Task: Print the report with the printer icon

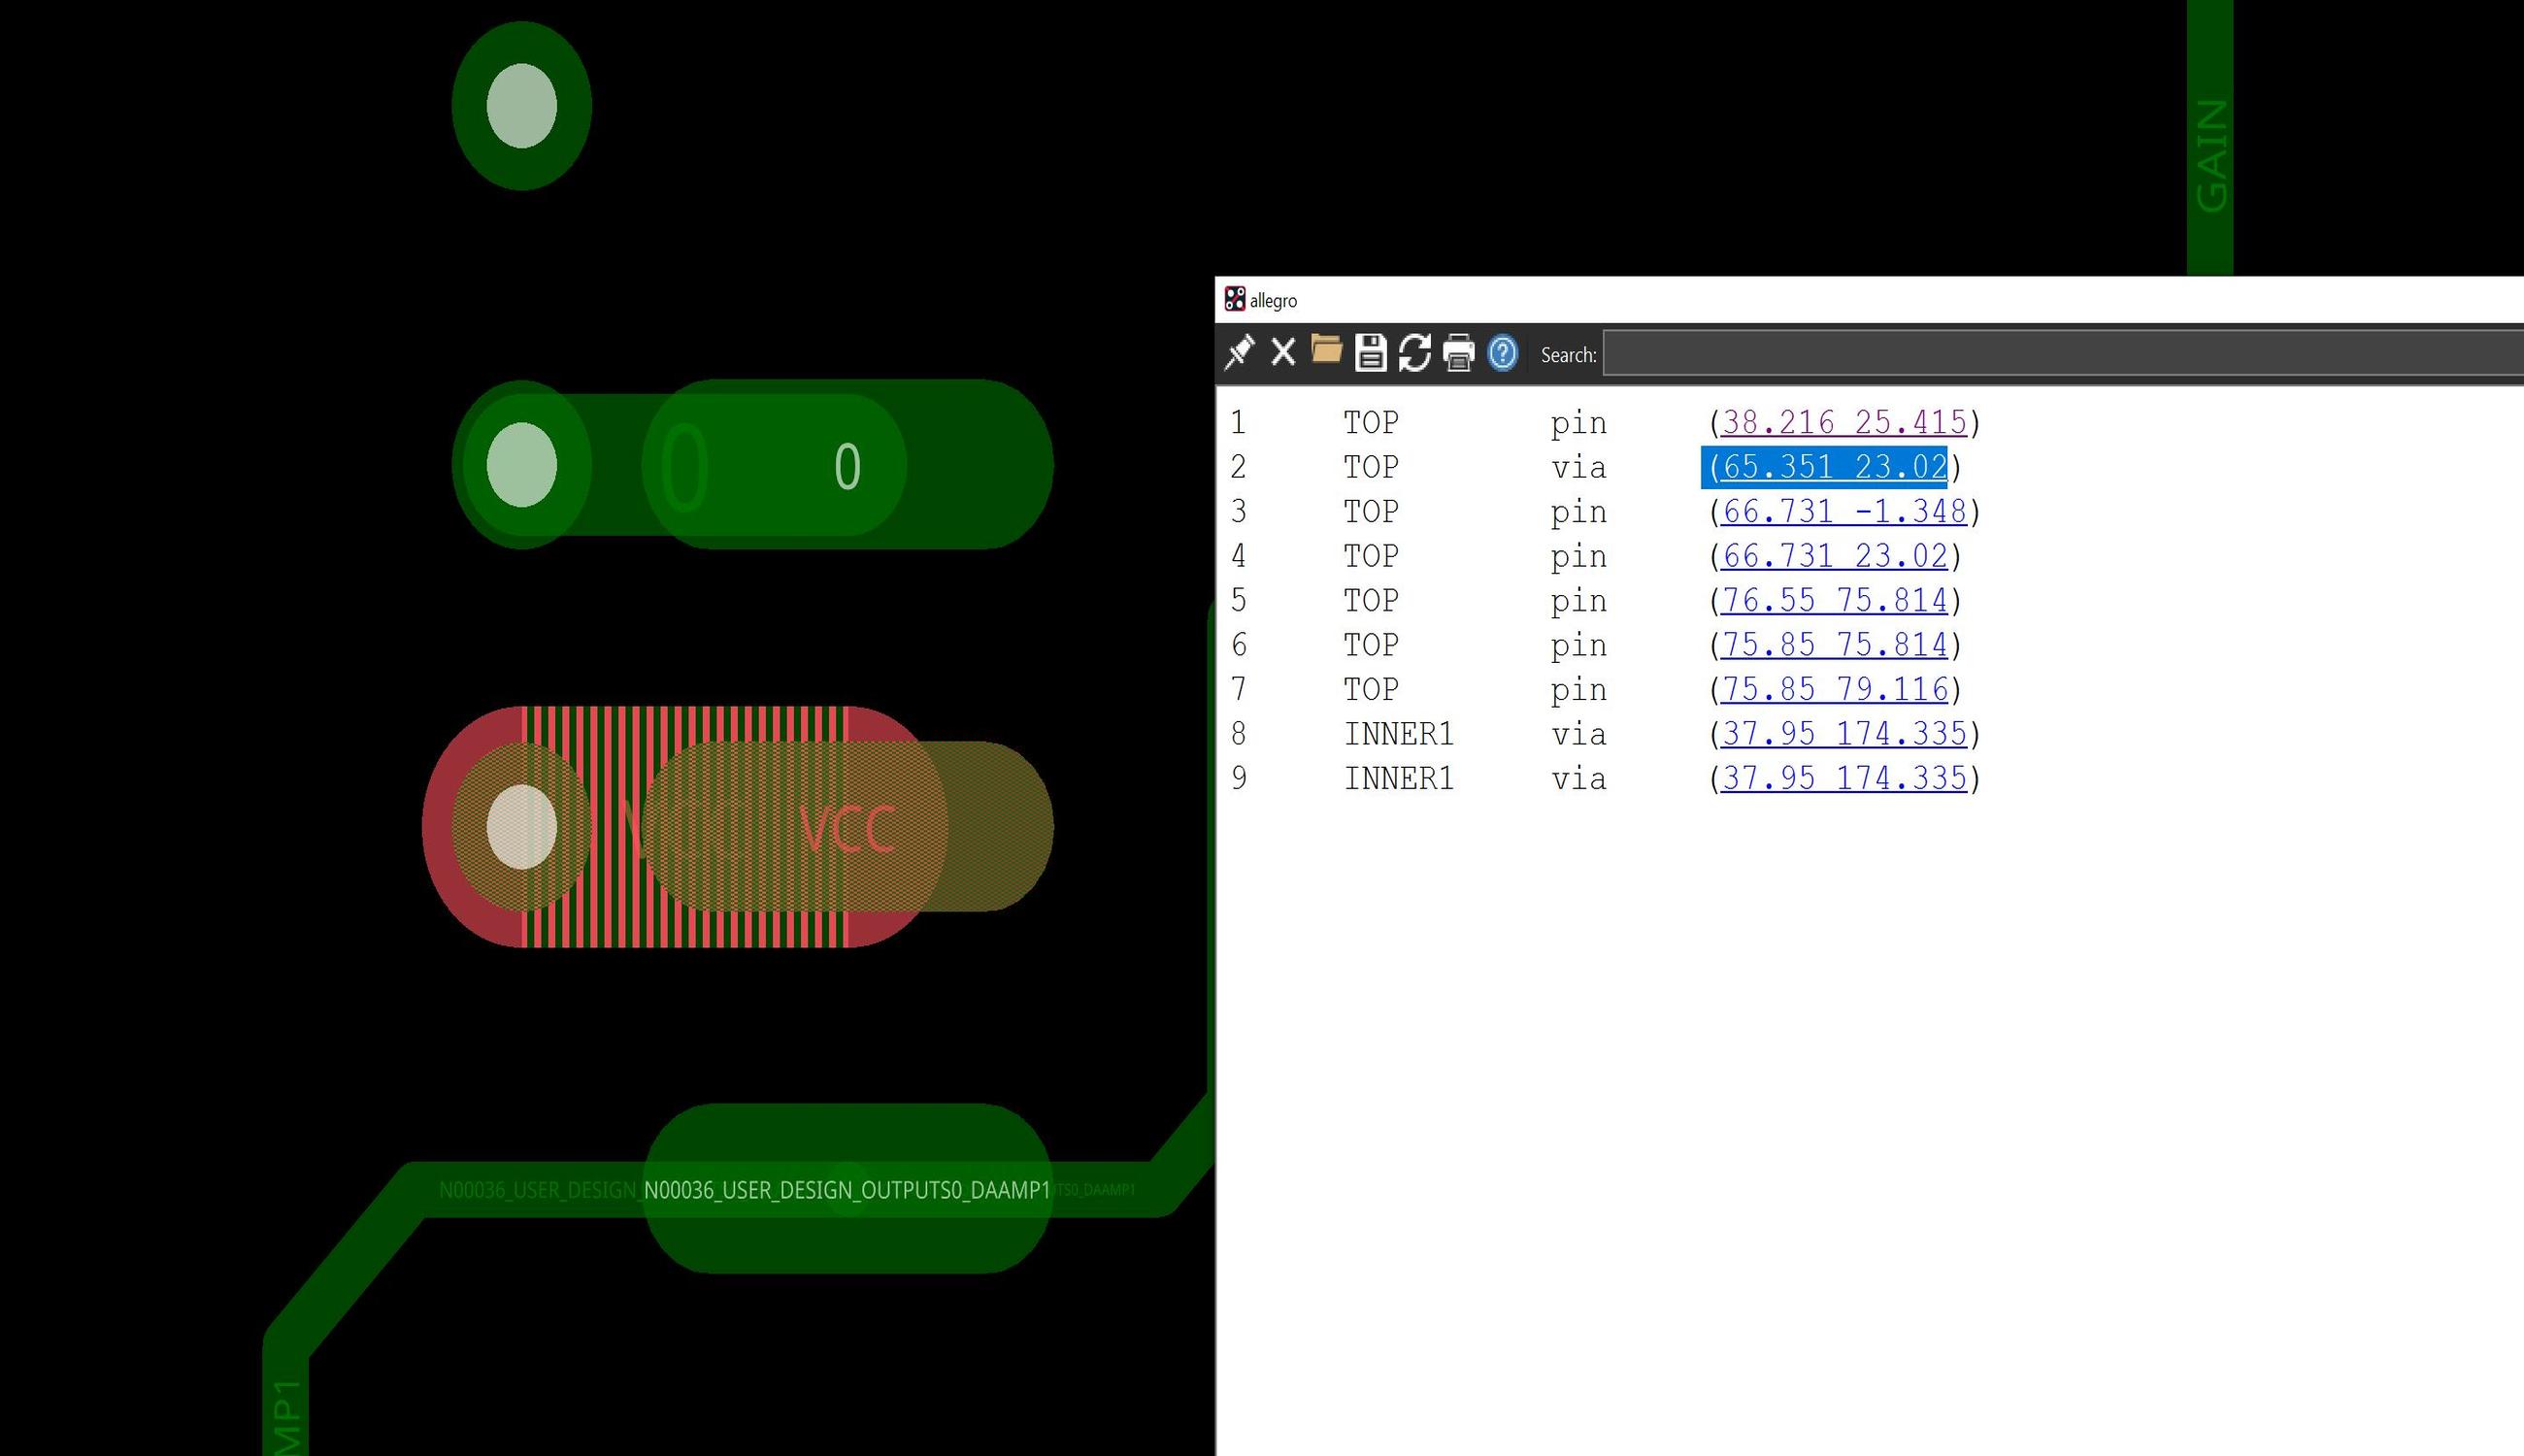Action: [x=1459, y=353]
